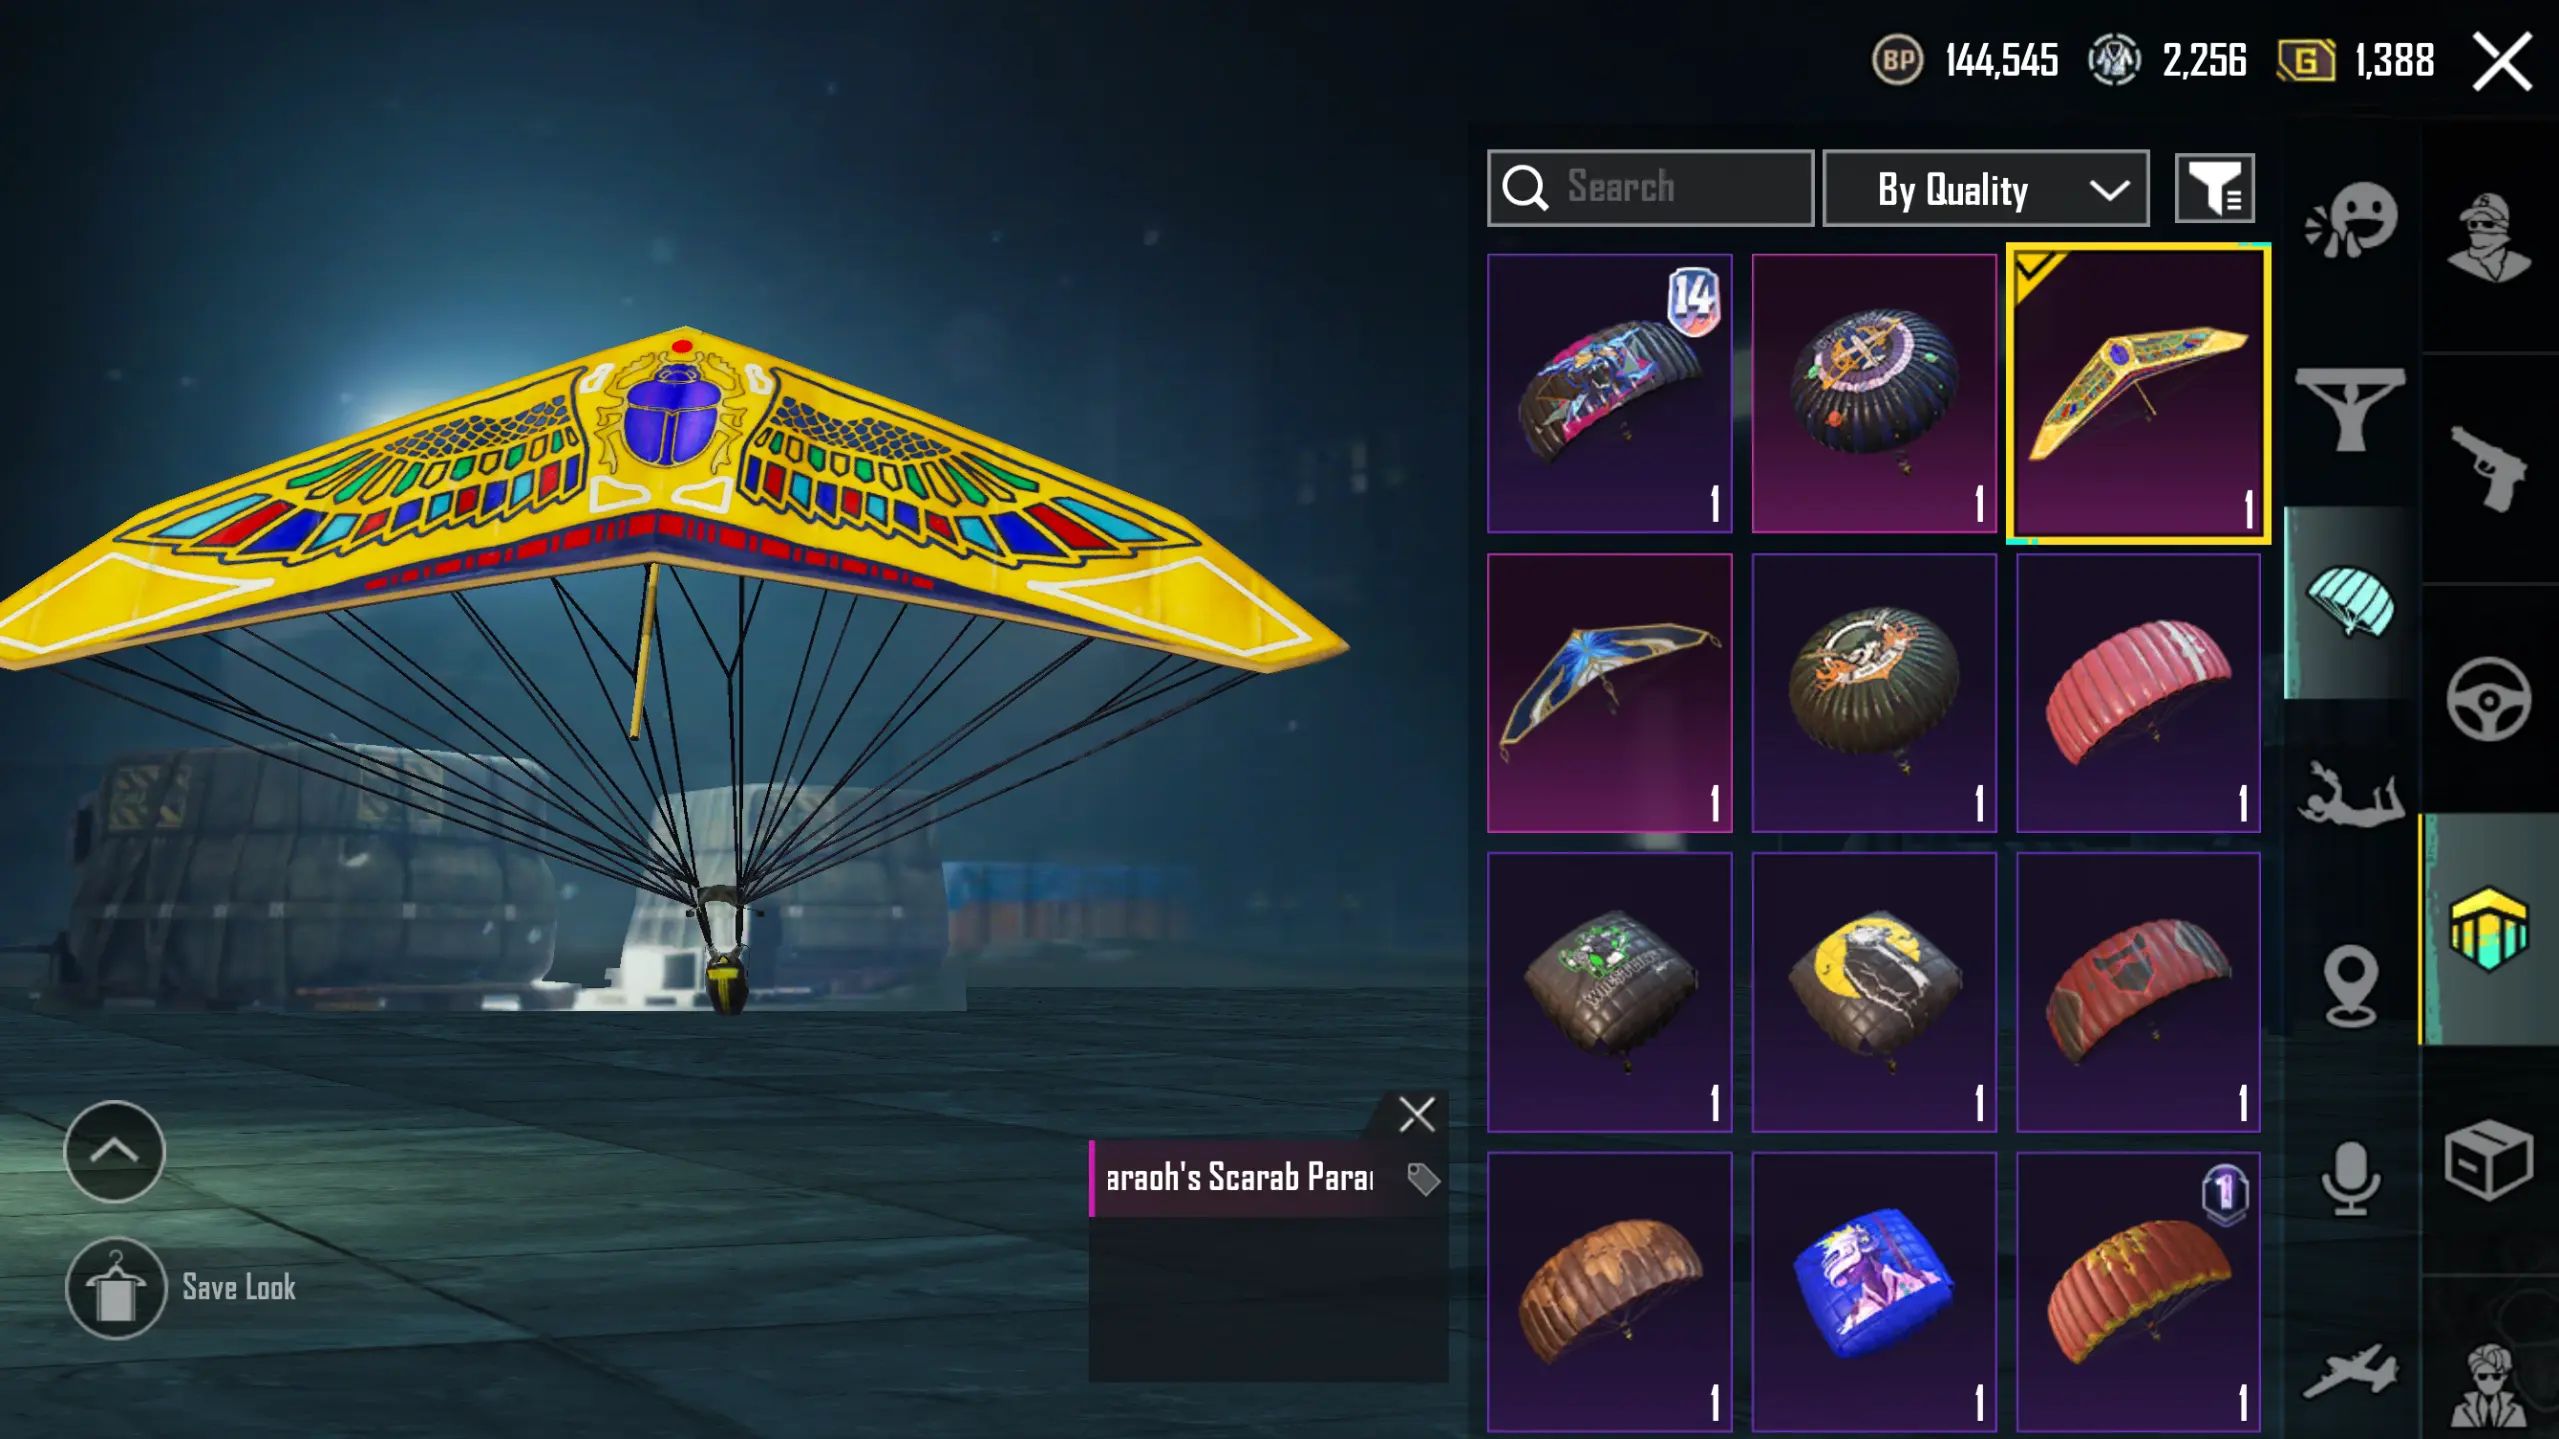The width and height of the screenshot is (2559, 1439).
Task: Select the skydiving pose icon
Action: click(2350, 794)
